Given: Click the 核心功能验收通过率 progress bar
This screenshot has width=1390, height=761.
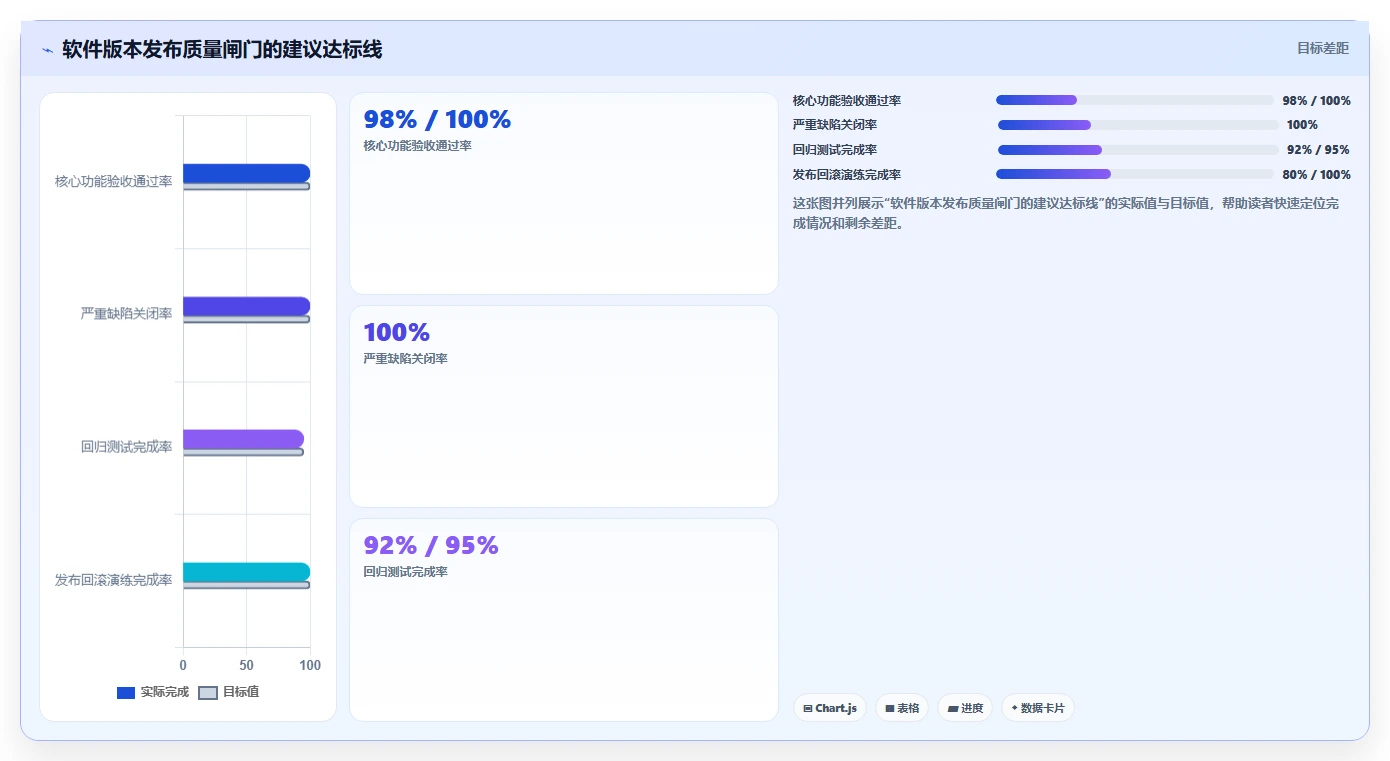Looking at the screenshot, I should [1135, 100].
